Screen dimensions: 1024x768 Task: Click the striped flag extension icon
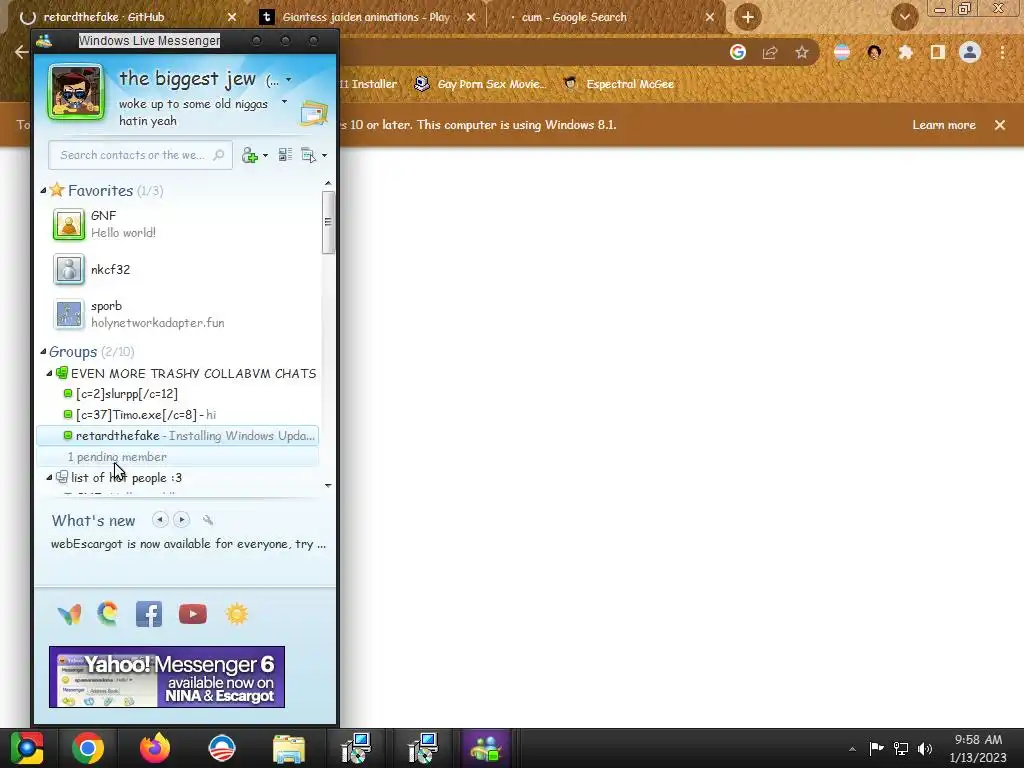(x=842, y=52)
